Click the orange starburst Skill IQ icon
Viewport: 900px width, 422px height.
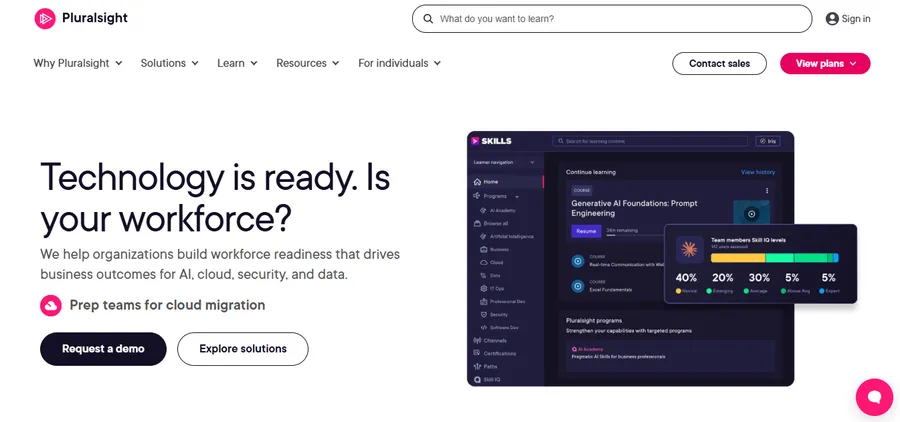pyautogui.click(x=689, y=250)
